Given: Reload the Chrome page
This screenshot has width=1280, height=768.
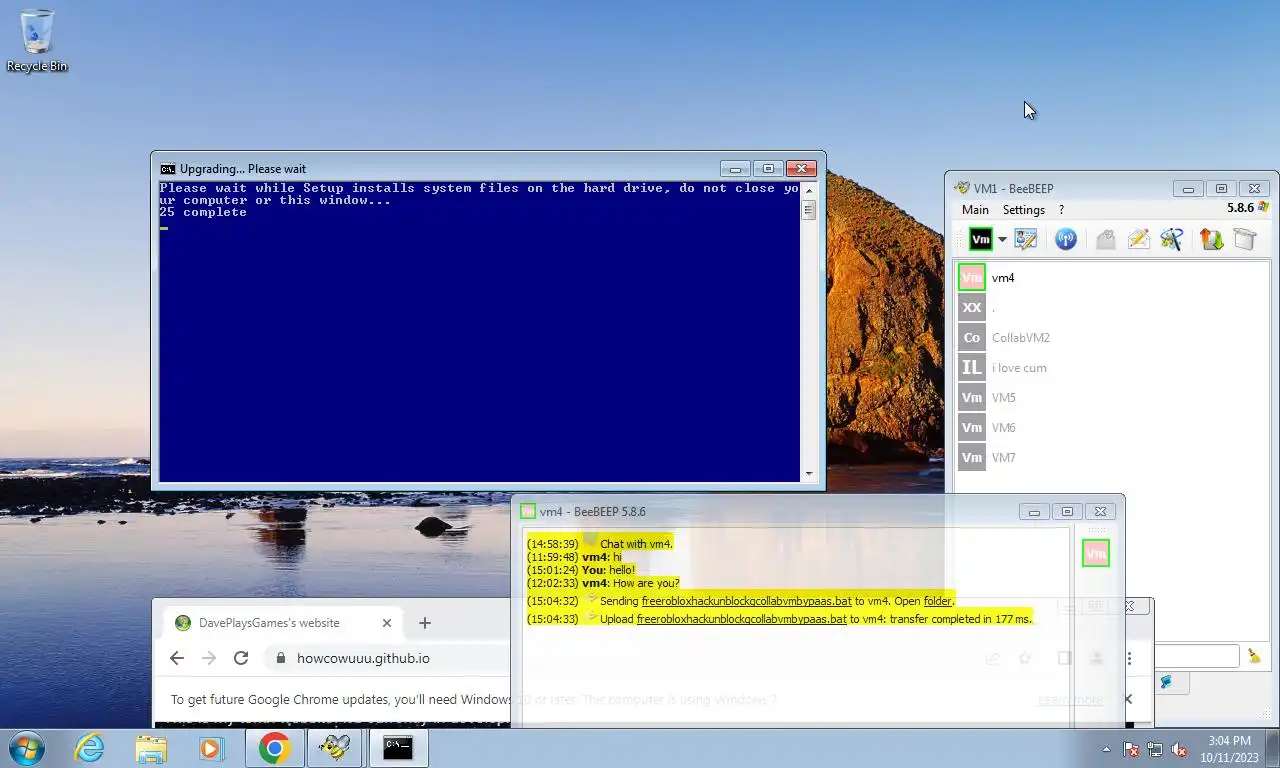Looking at the screenshot, I should (x=241, y=658).
